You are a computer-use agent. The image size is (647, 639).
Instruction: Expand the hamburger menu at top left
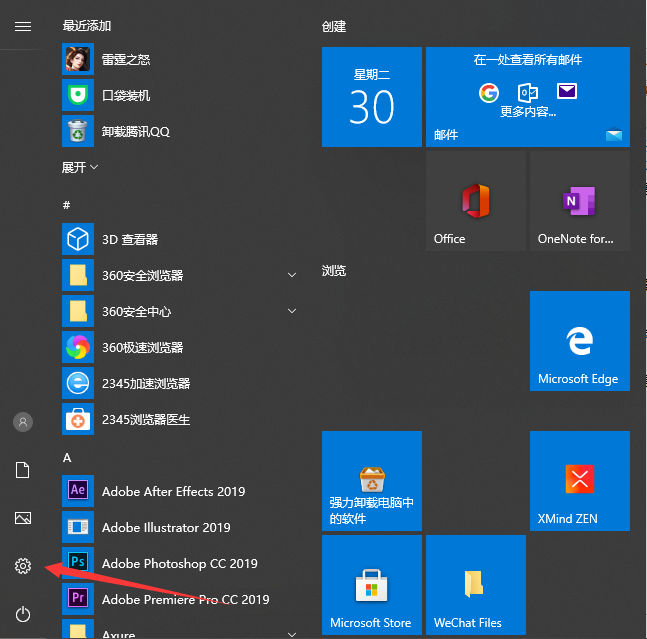coord(23,26)
